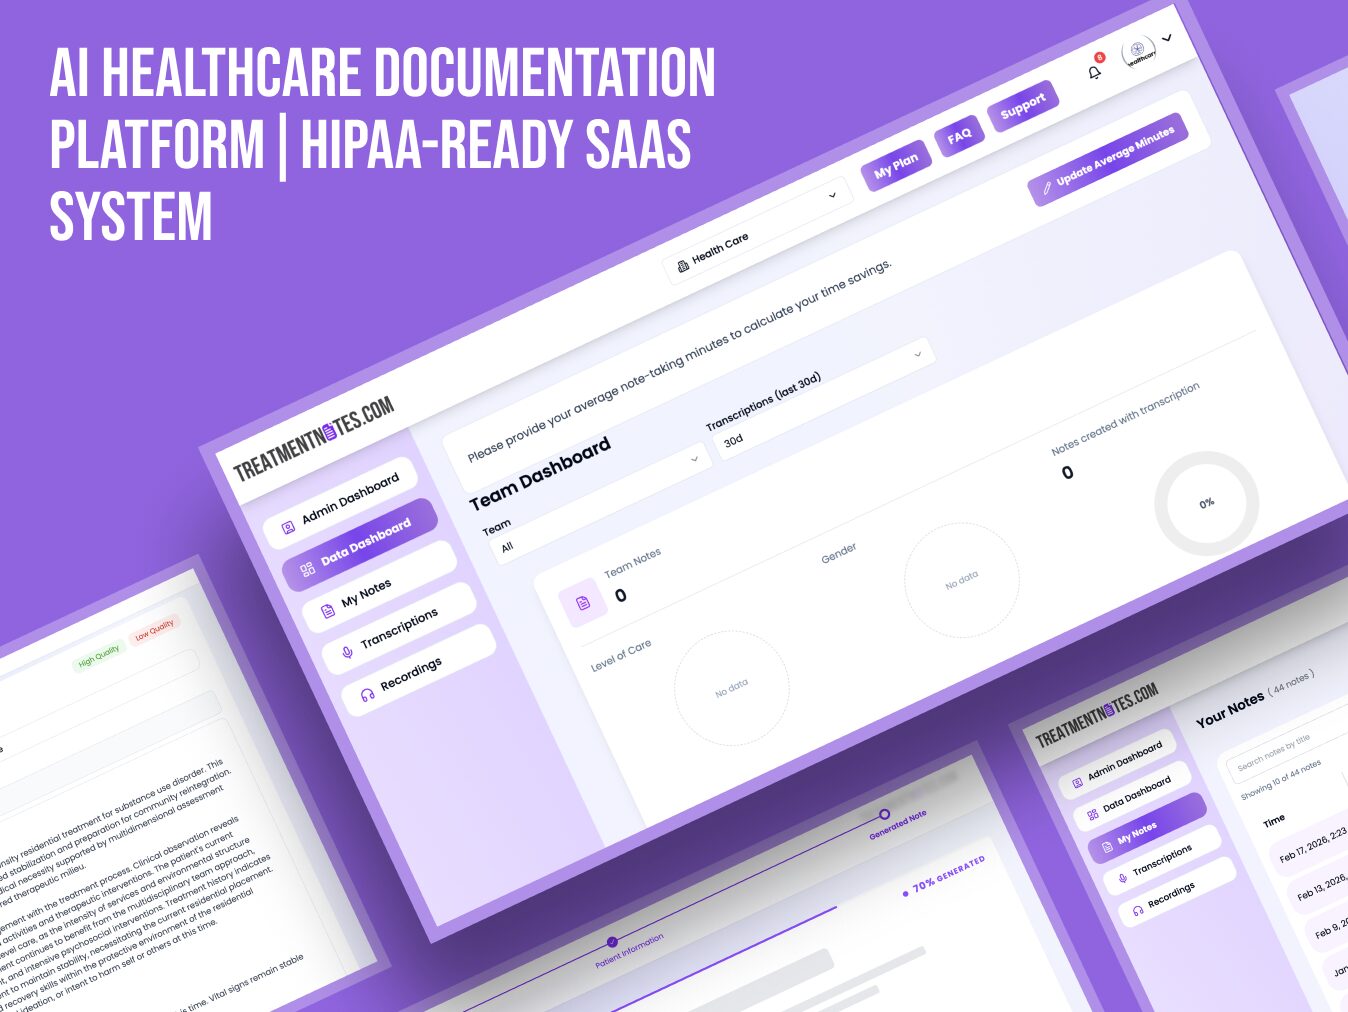Click the FAQ button

(x=959, y=135)
